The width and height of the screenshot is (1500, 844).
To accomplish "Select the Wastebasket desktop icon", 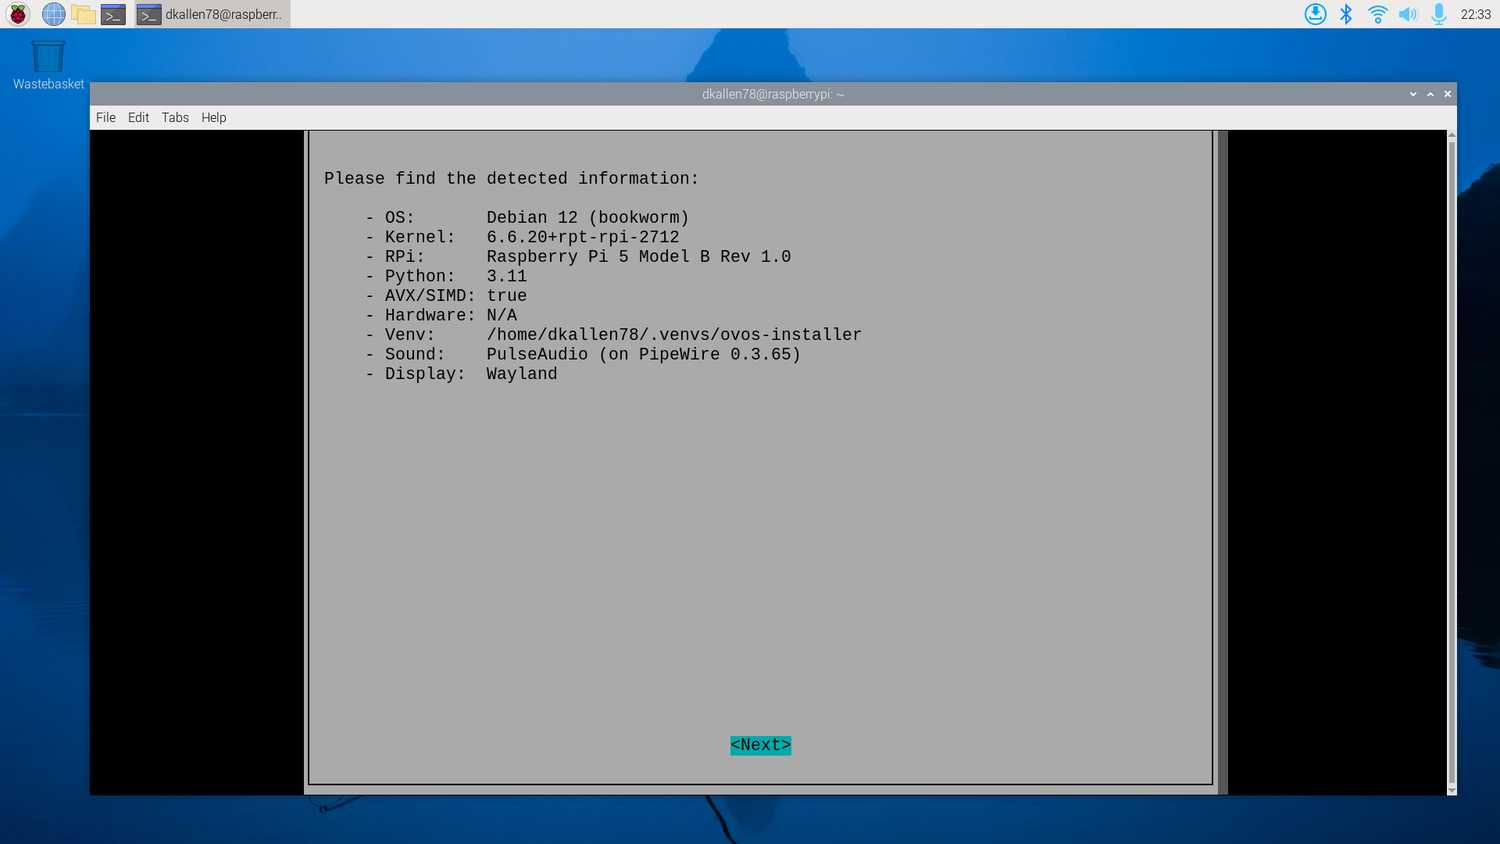I will pyautogui.click(x=48, y=65).
